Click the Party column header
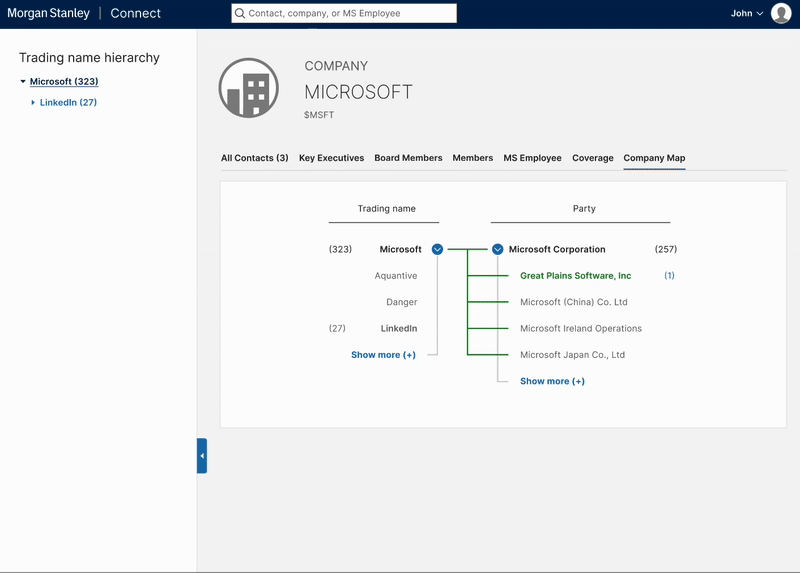Image resolution: width=800 pixels, height=573 pixels. [x=584, y=208]
